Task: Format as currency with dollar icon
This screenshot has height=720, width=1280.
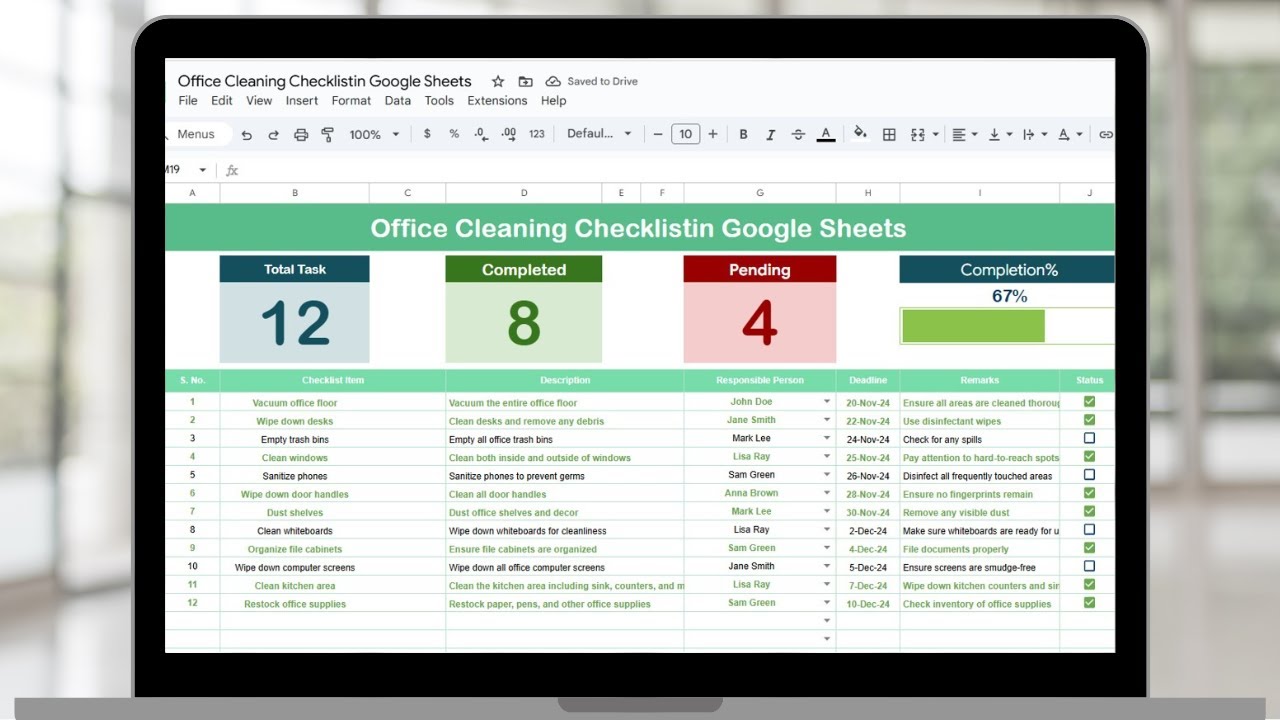Action: (x=427, y=134)
